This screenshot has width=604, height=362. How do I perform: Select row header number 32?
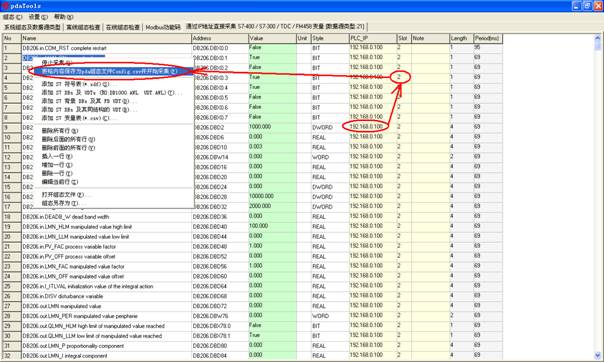pyautogui.click(x=12, y=356)
